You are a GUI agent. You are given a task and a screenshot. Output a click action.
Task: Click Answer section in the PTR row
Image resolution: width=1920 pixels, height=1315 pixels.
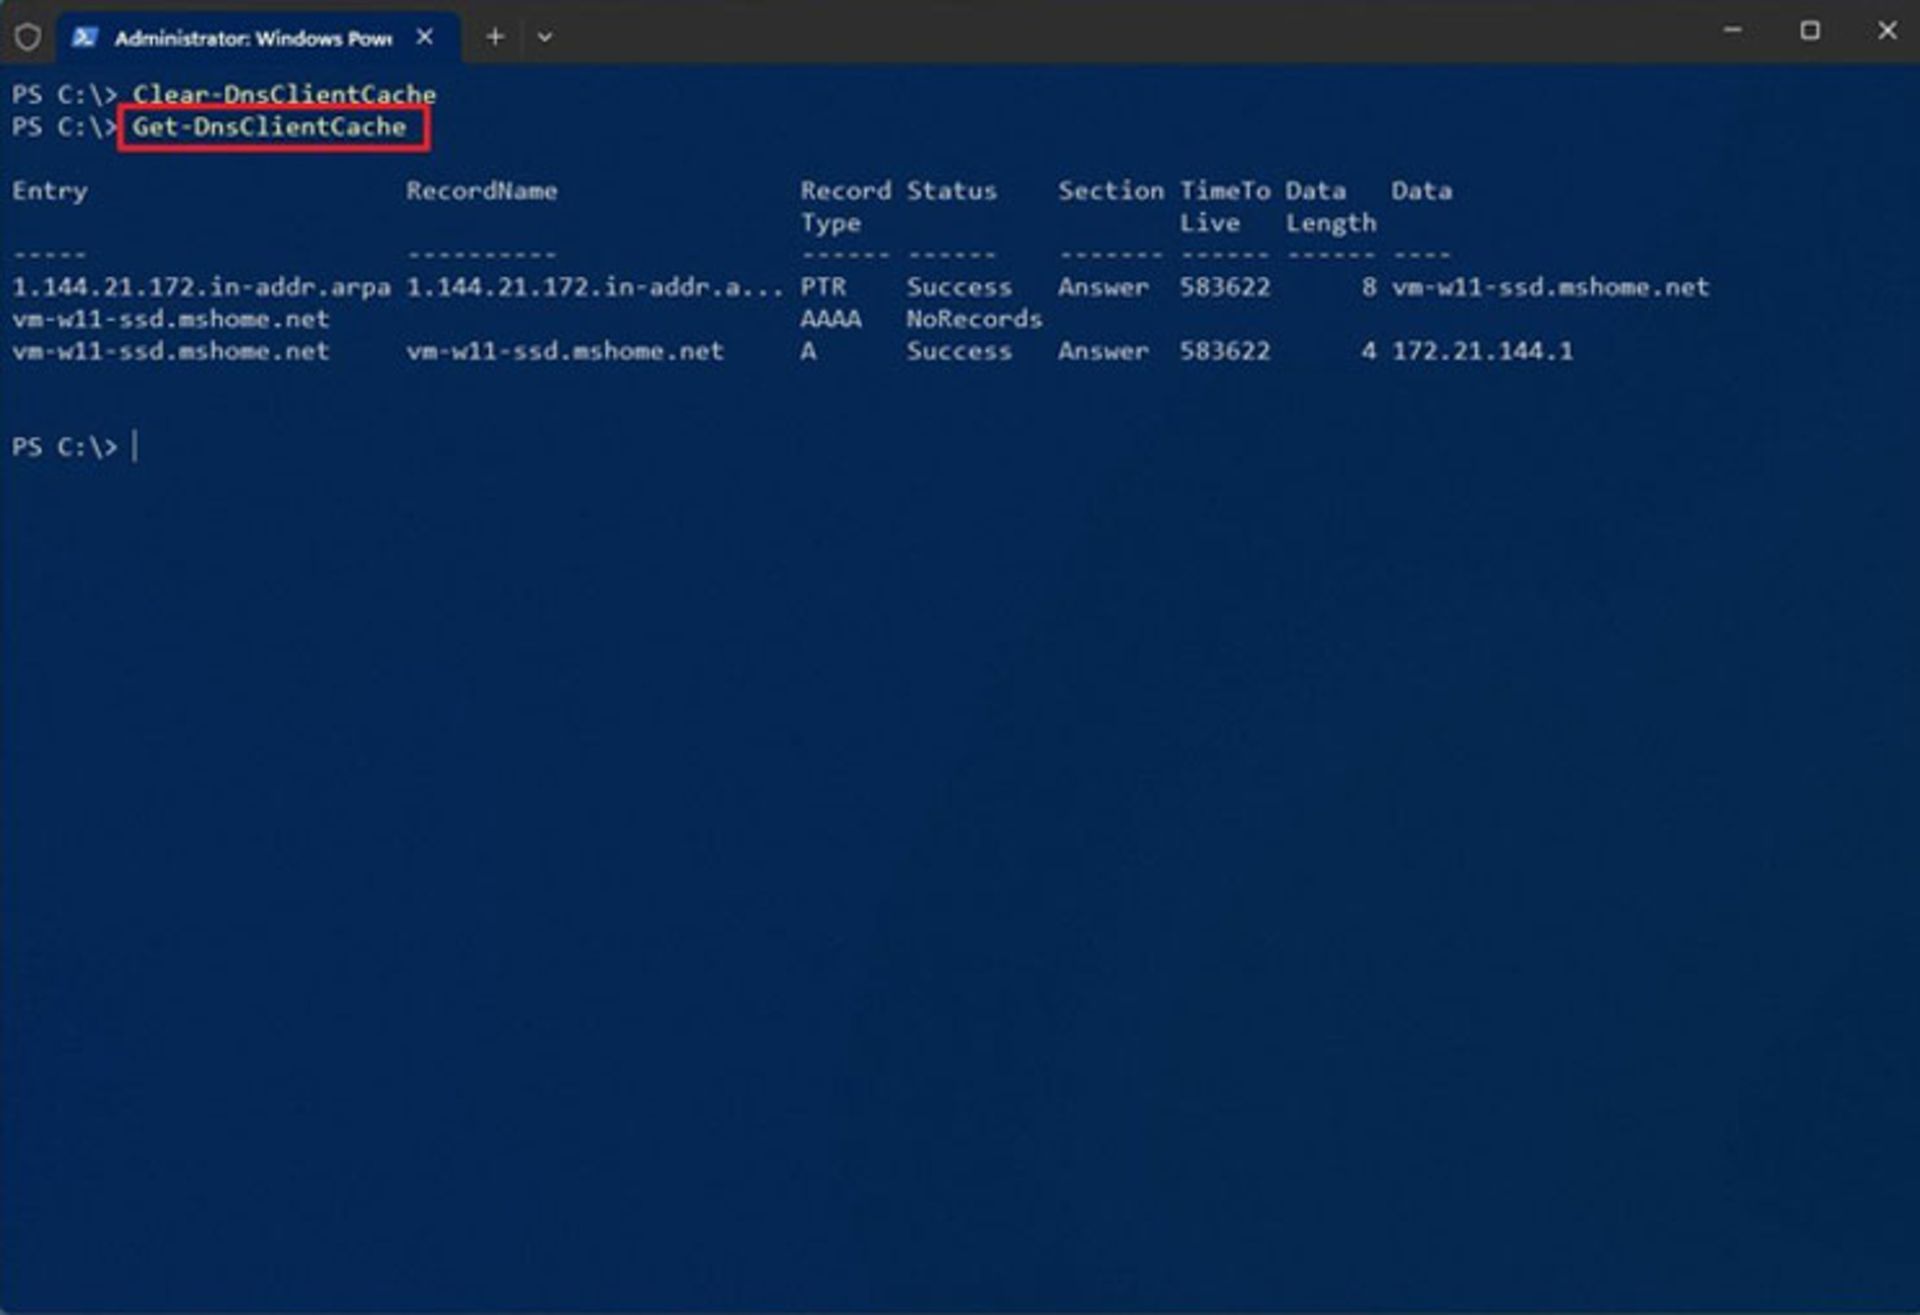1103,287
